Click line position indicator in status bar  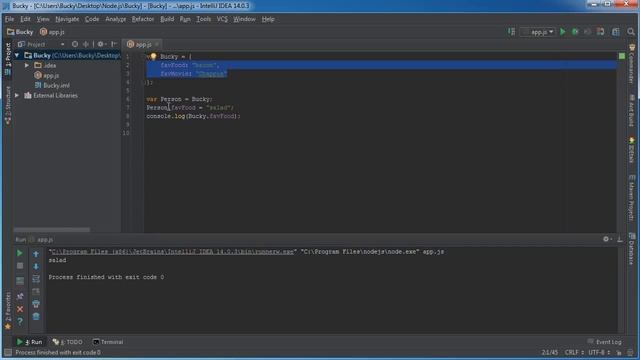pyautogui.click(x=549, y=352)
